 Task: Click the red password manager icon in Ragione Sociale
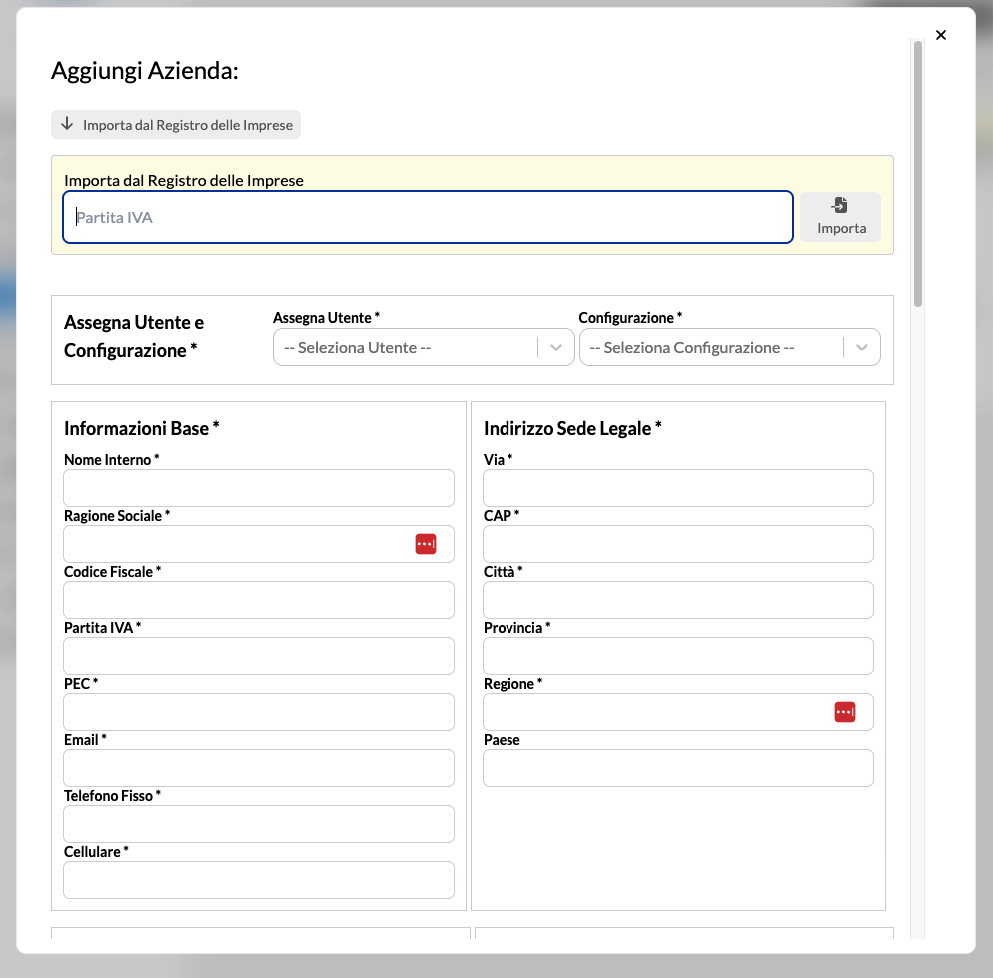pos(426,544)
